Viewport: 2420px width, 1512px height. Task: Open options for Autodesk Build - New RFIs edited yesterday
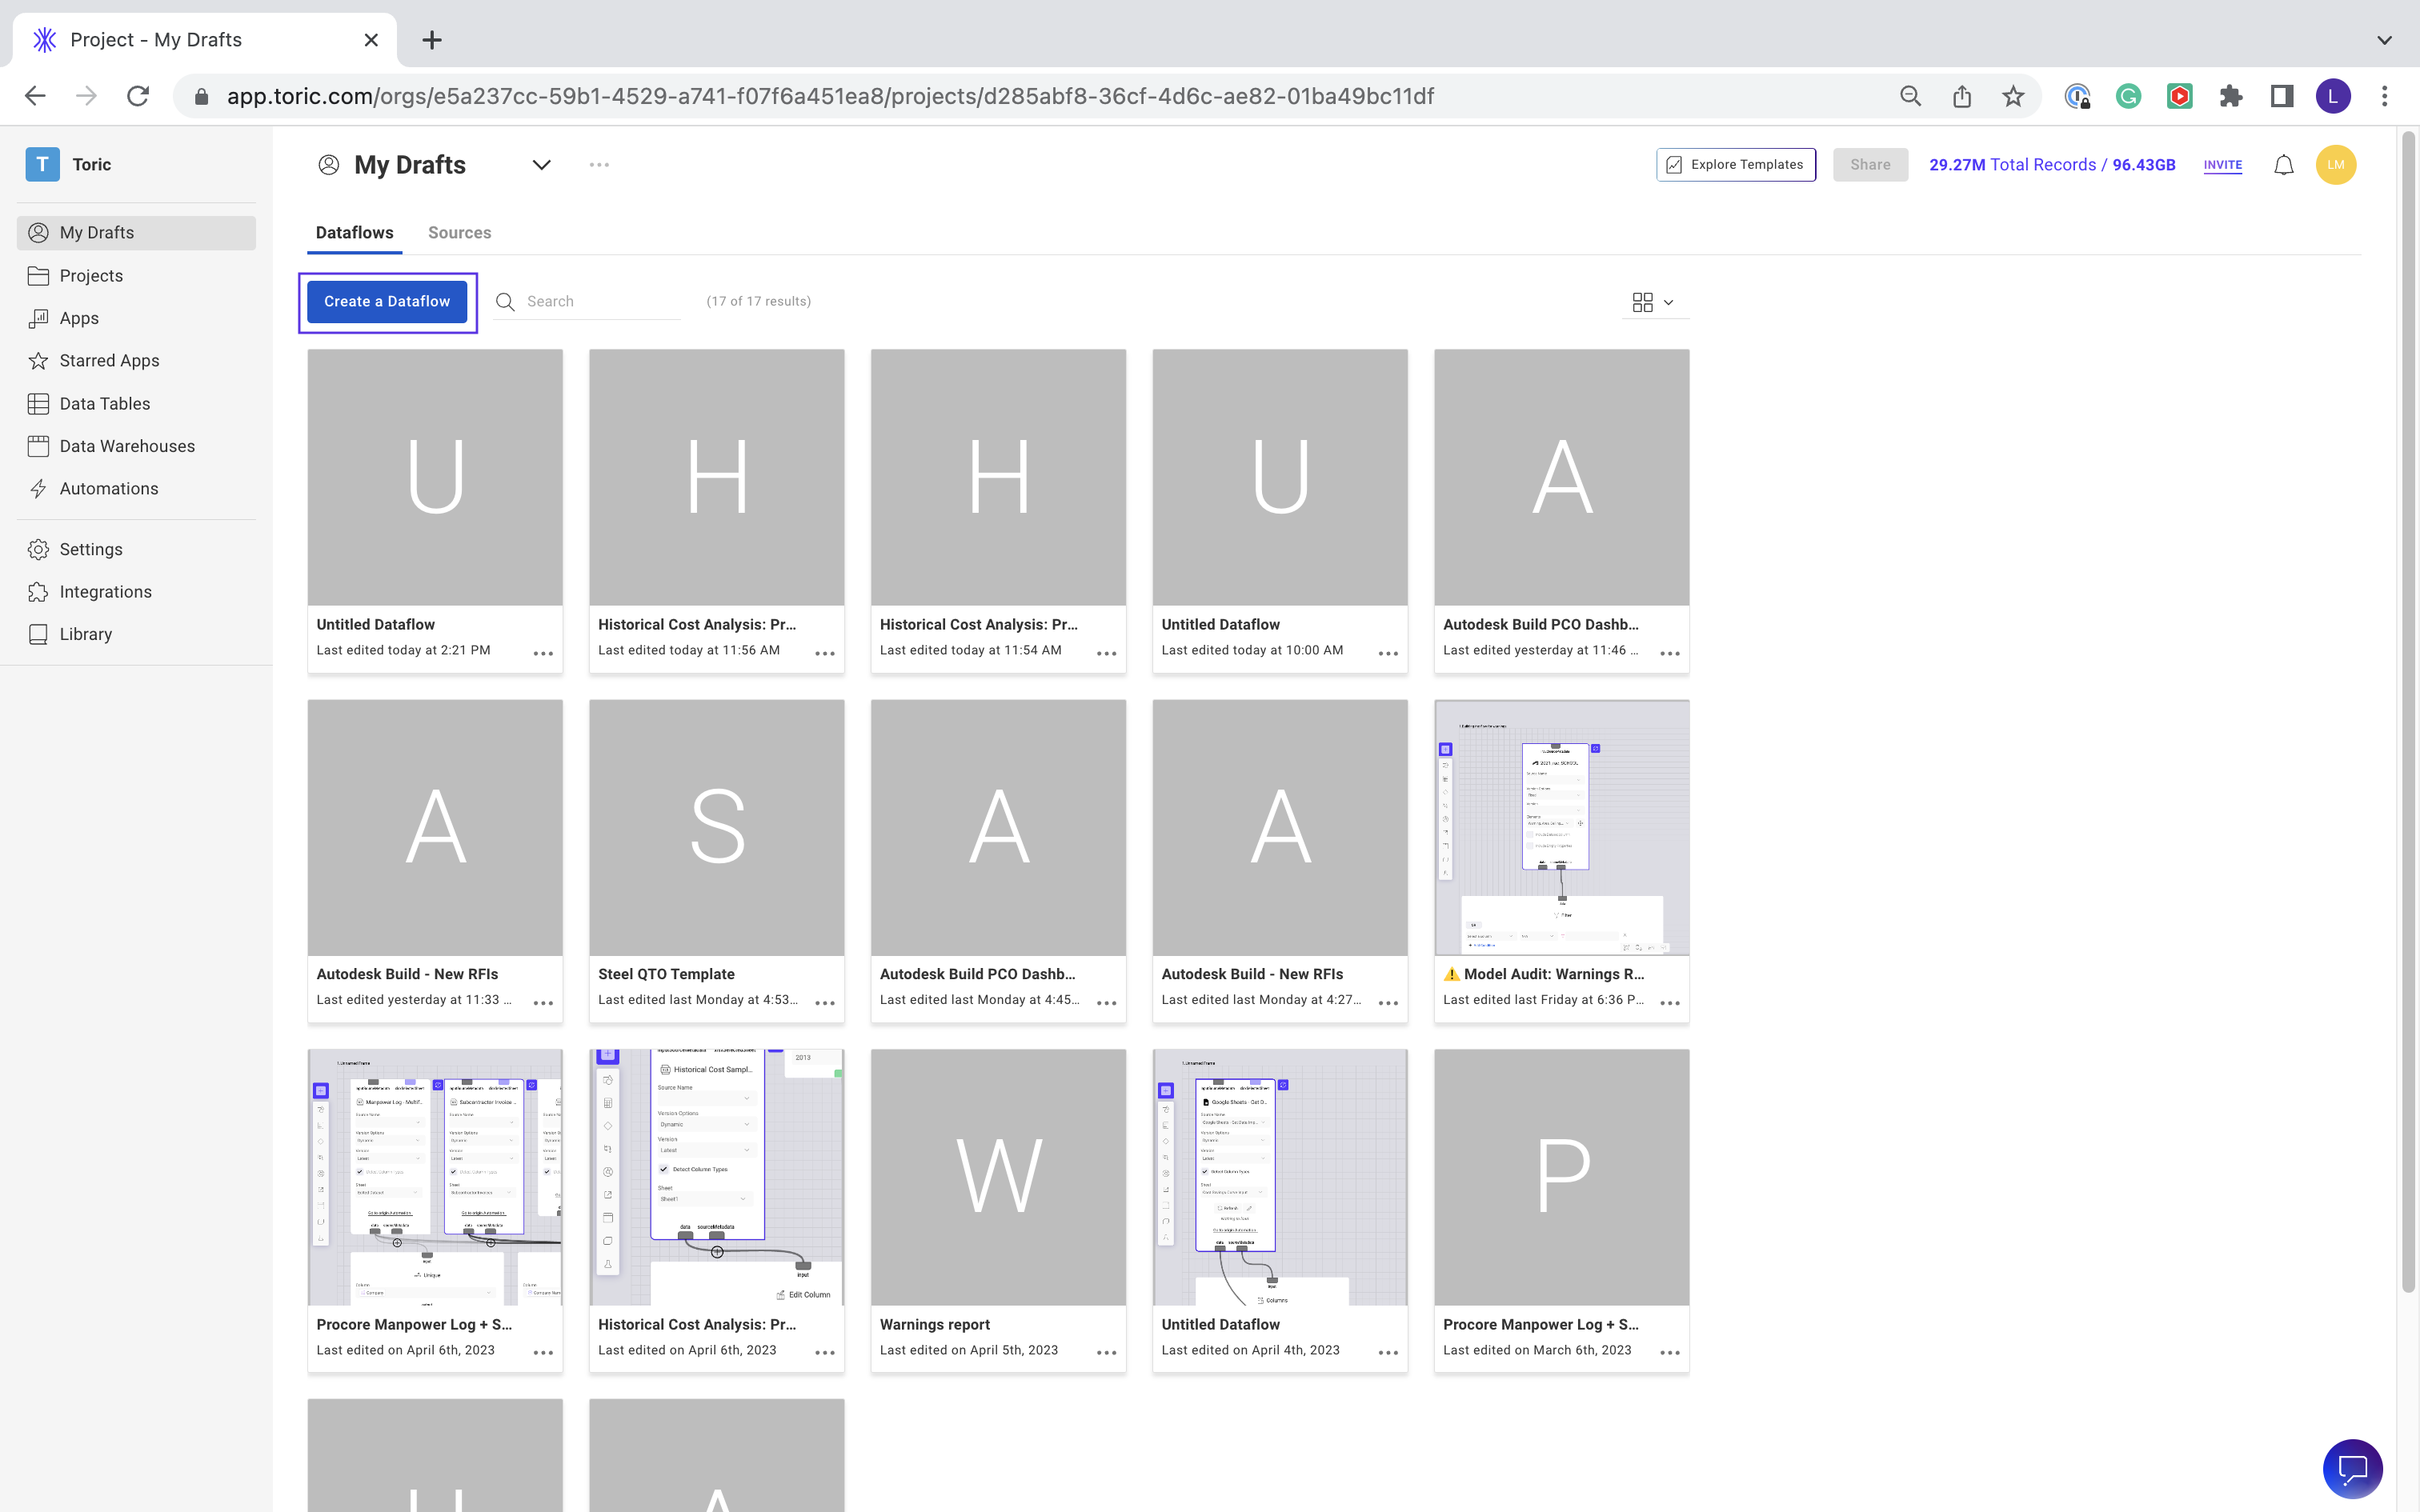coord(543,1003)
